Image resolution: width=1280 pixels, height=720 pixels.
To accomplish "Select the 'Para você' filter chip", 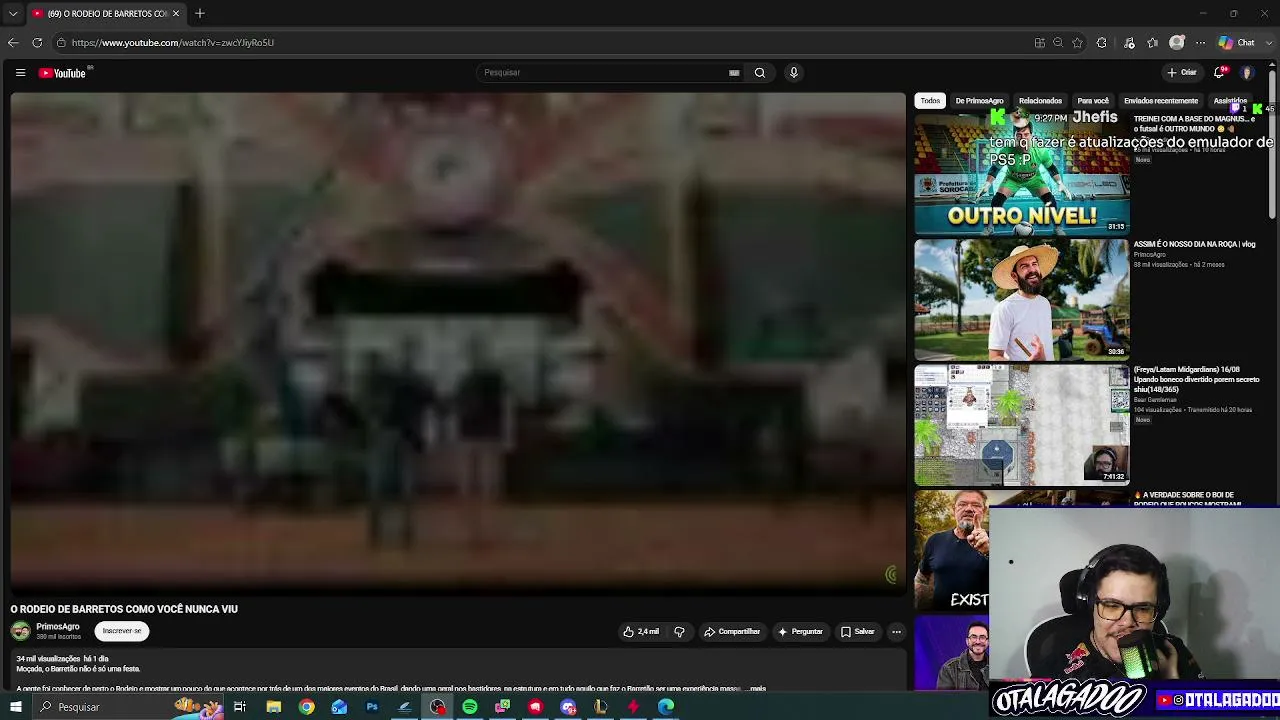I will click(x=1093, y=101).
